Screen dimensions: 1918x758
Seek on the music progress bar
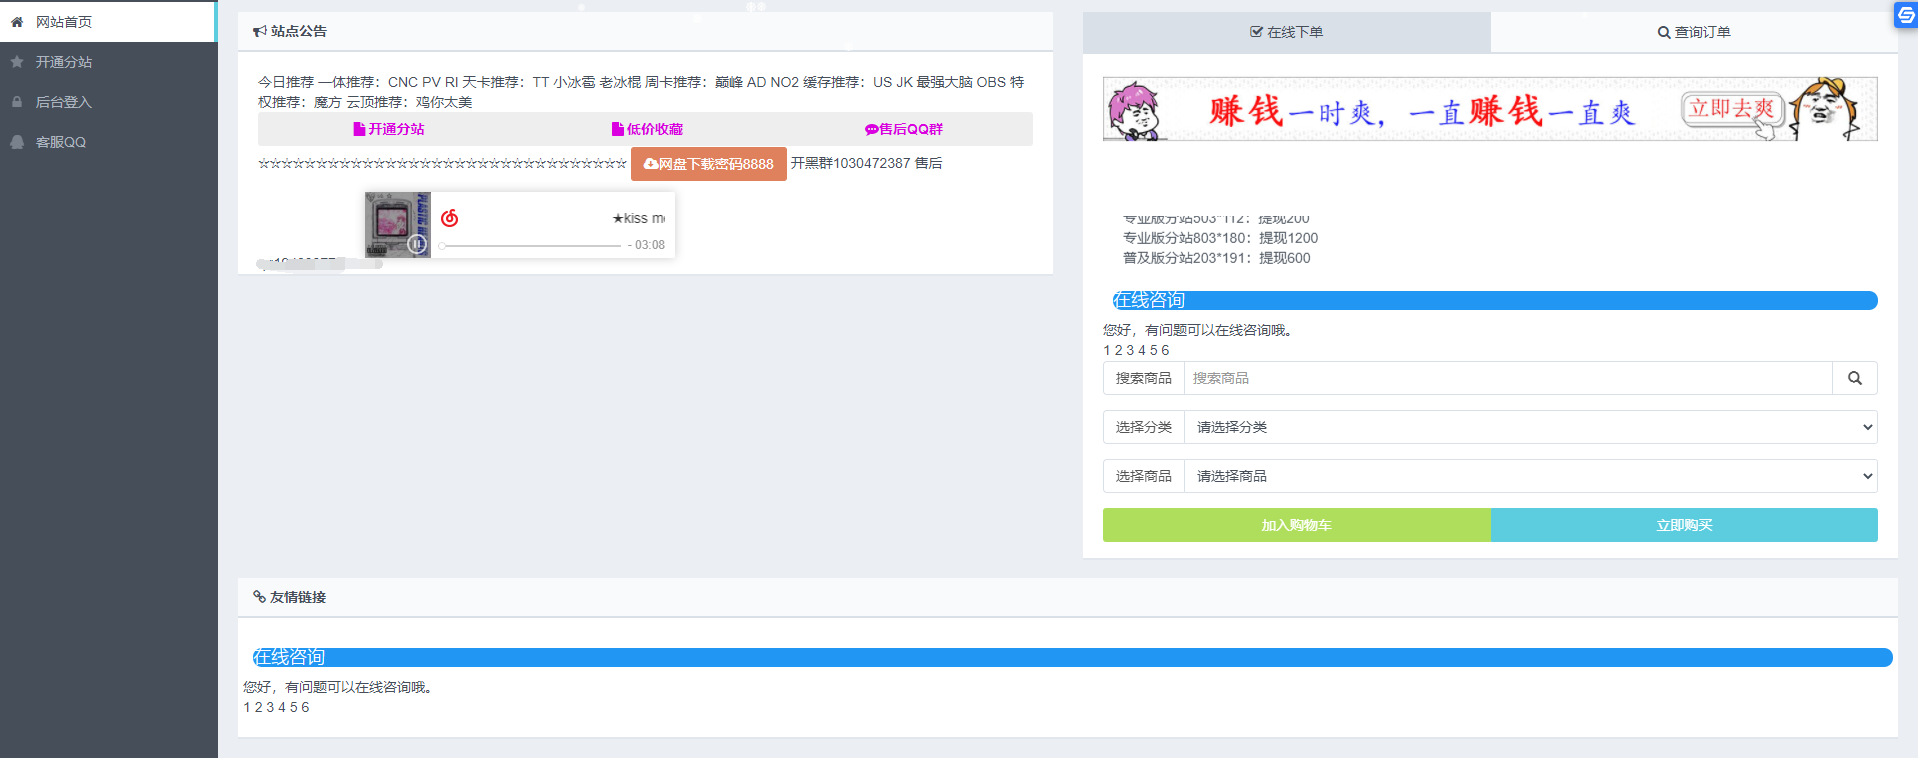click(x=530, y=245)
